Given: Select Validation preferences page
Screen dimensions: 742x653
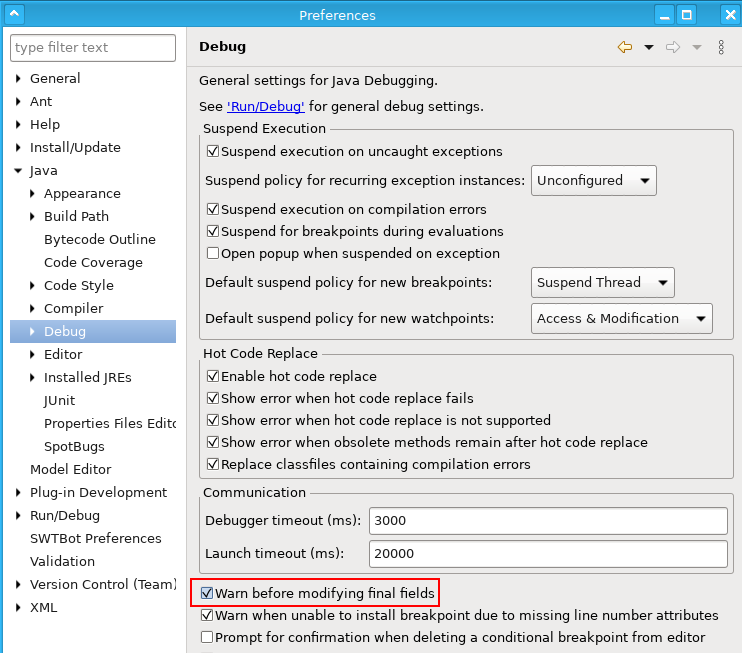Looking at the screenshot, I should click(62, 561).
